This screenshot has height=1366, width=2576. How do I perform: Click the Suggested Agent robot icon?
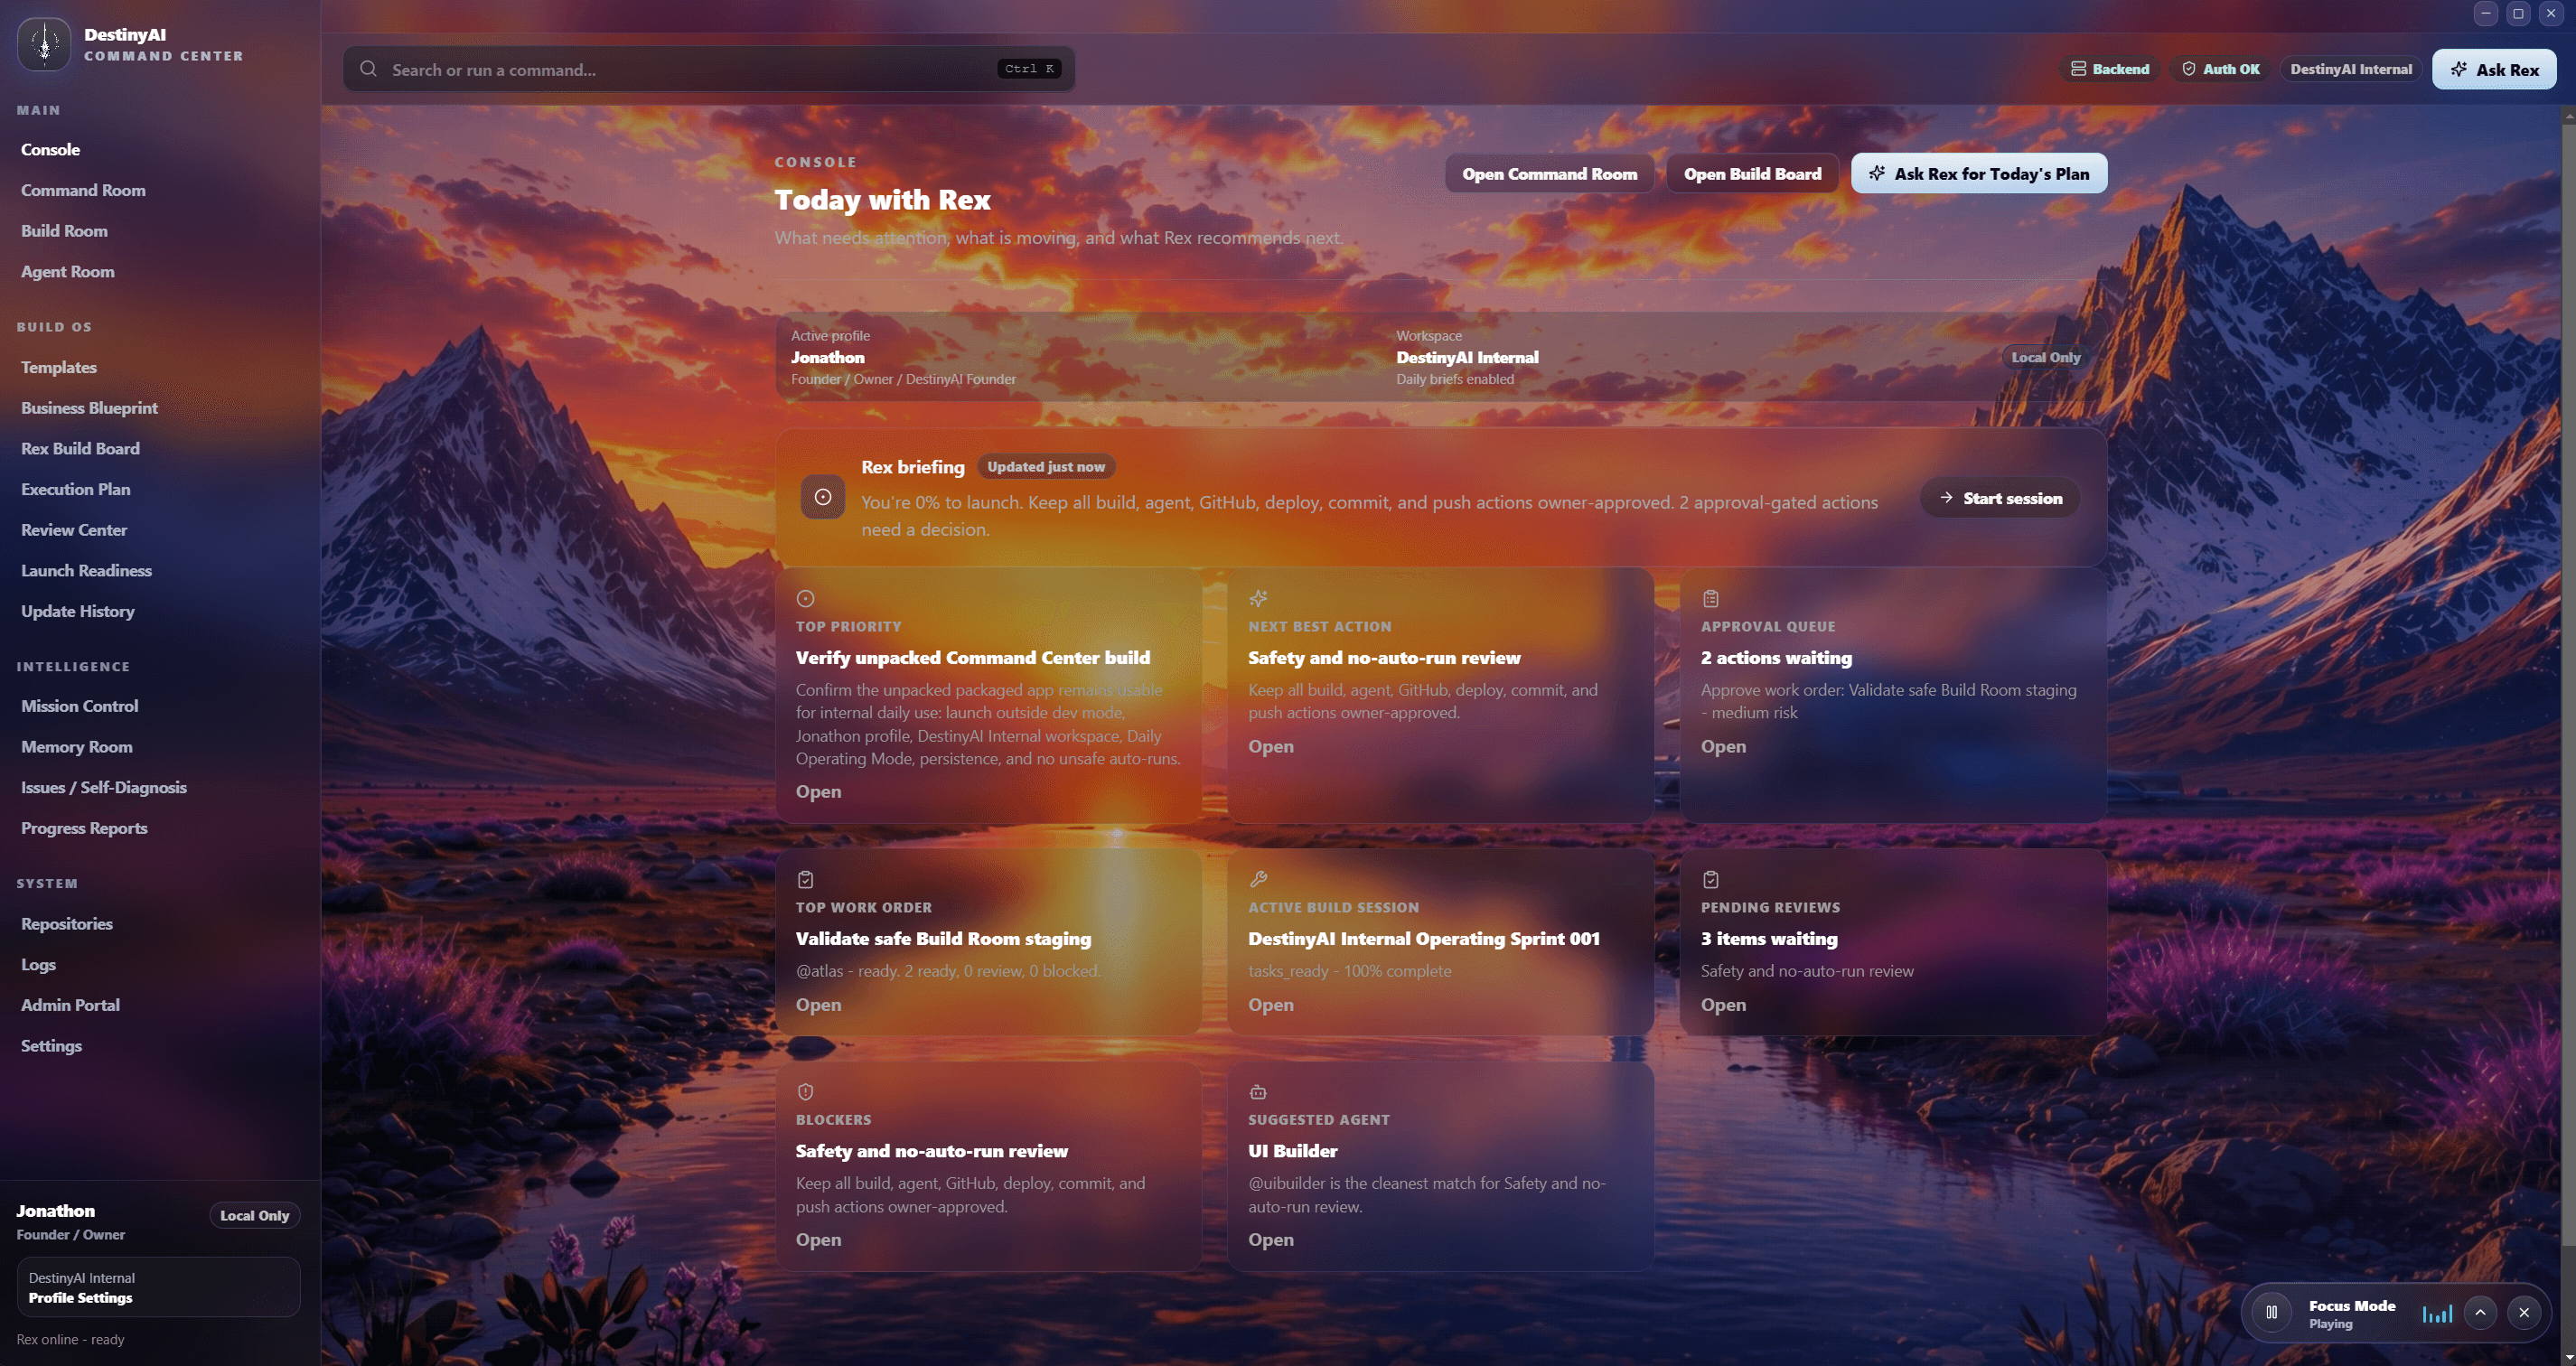click(x=1258, y=1092)
